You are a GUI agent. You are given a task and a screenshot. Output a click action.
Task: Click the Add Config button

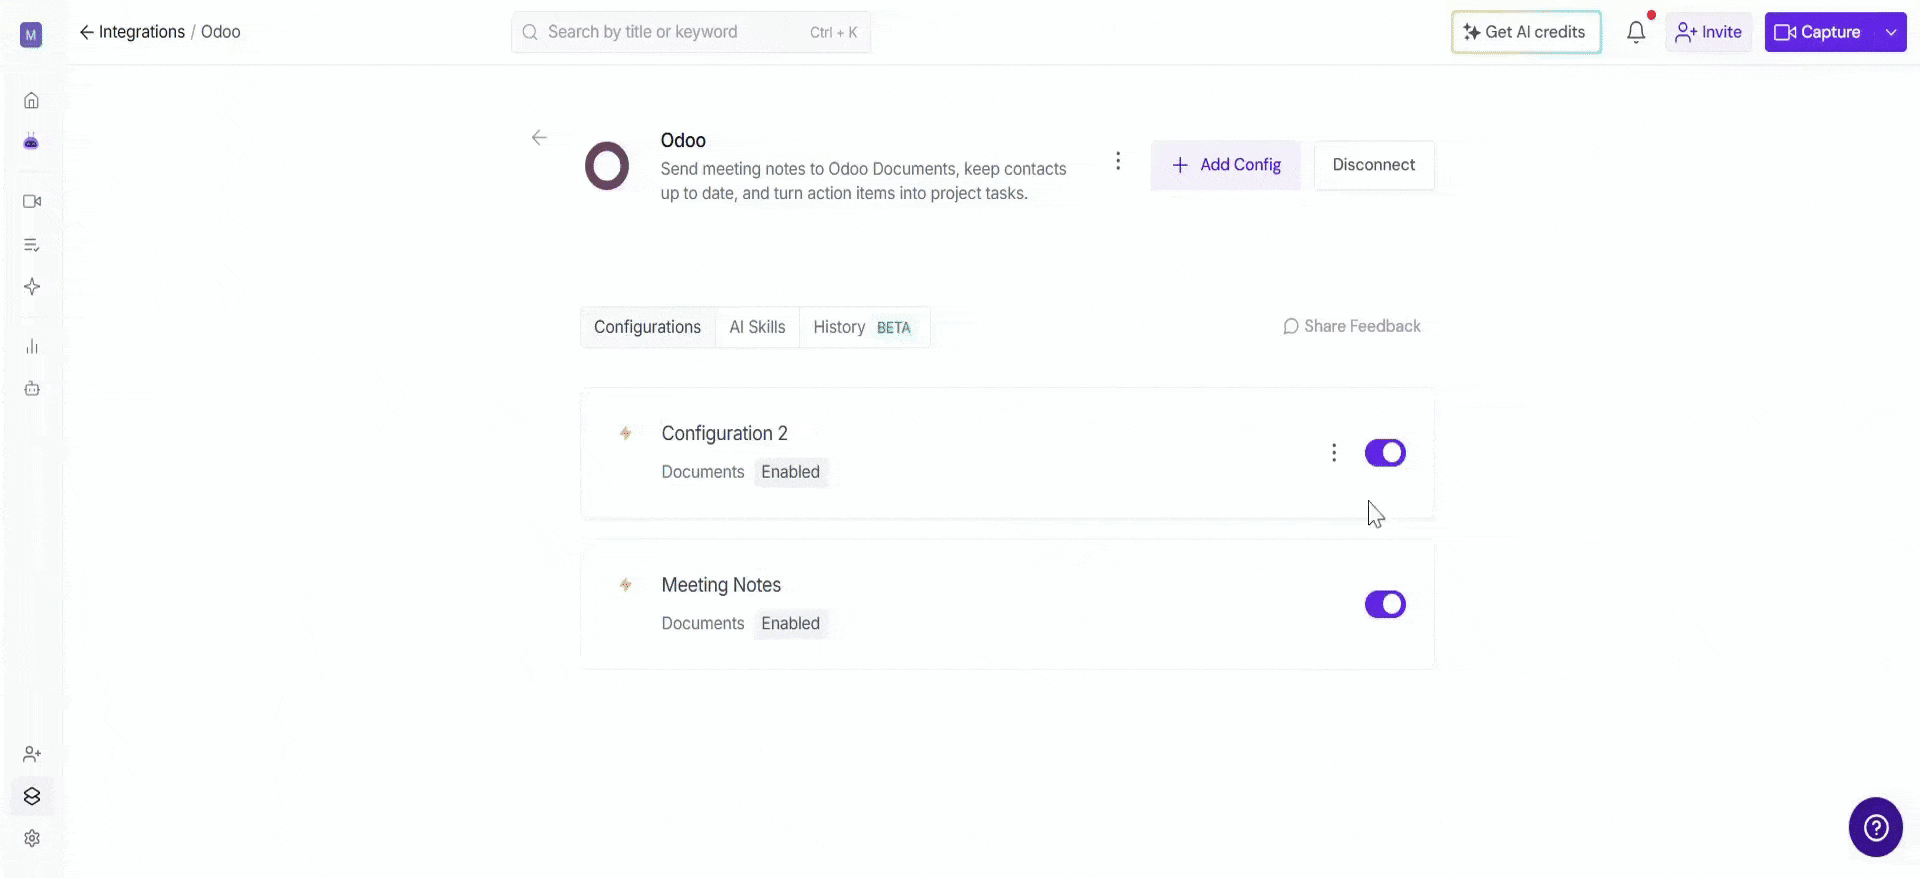pyautogui.click(x=1225, y=165)
